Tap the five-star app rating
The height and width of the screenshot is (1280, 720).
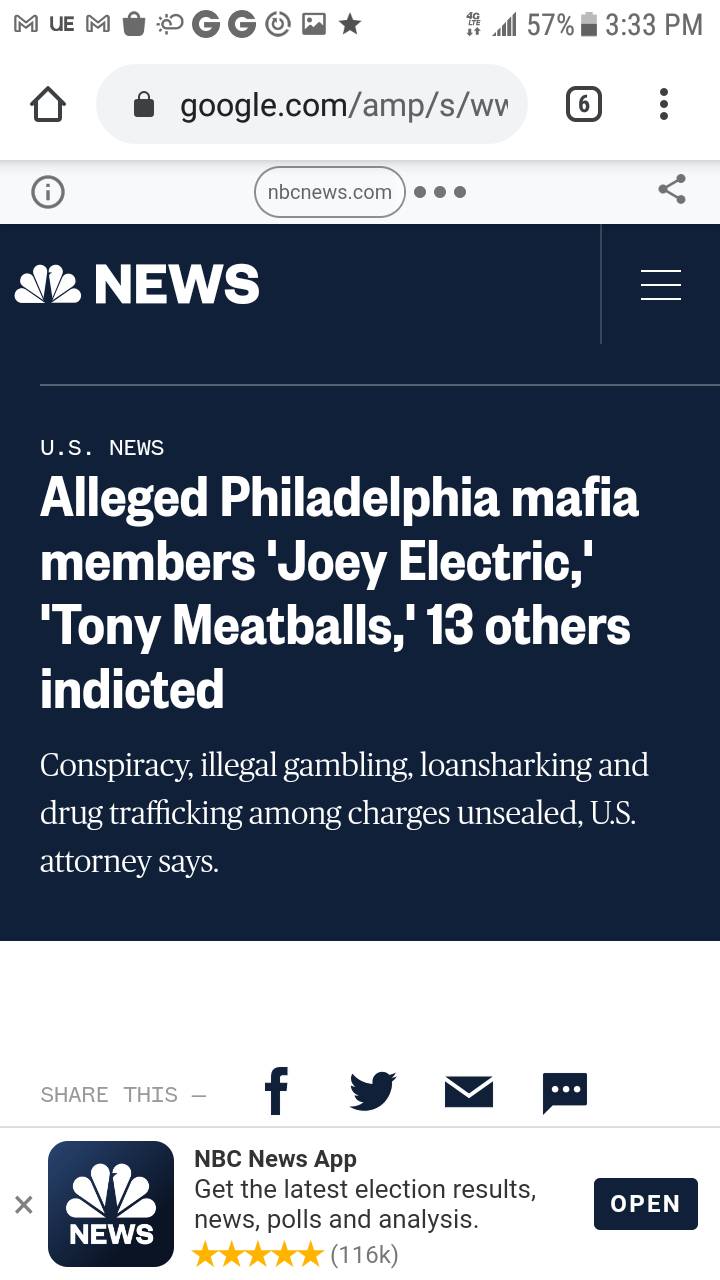coord(258,1253)
